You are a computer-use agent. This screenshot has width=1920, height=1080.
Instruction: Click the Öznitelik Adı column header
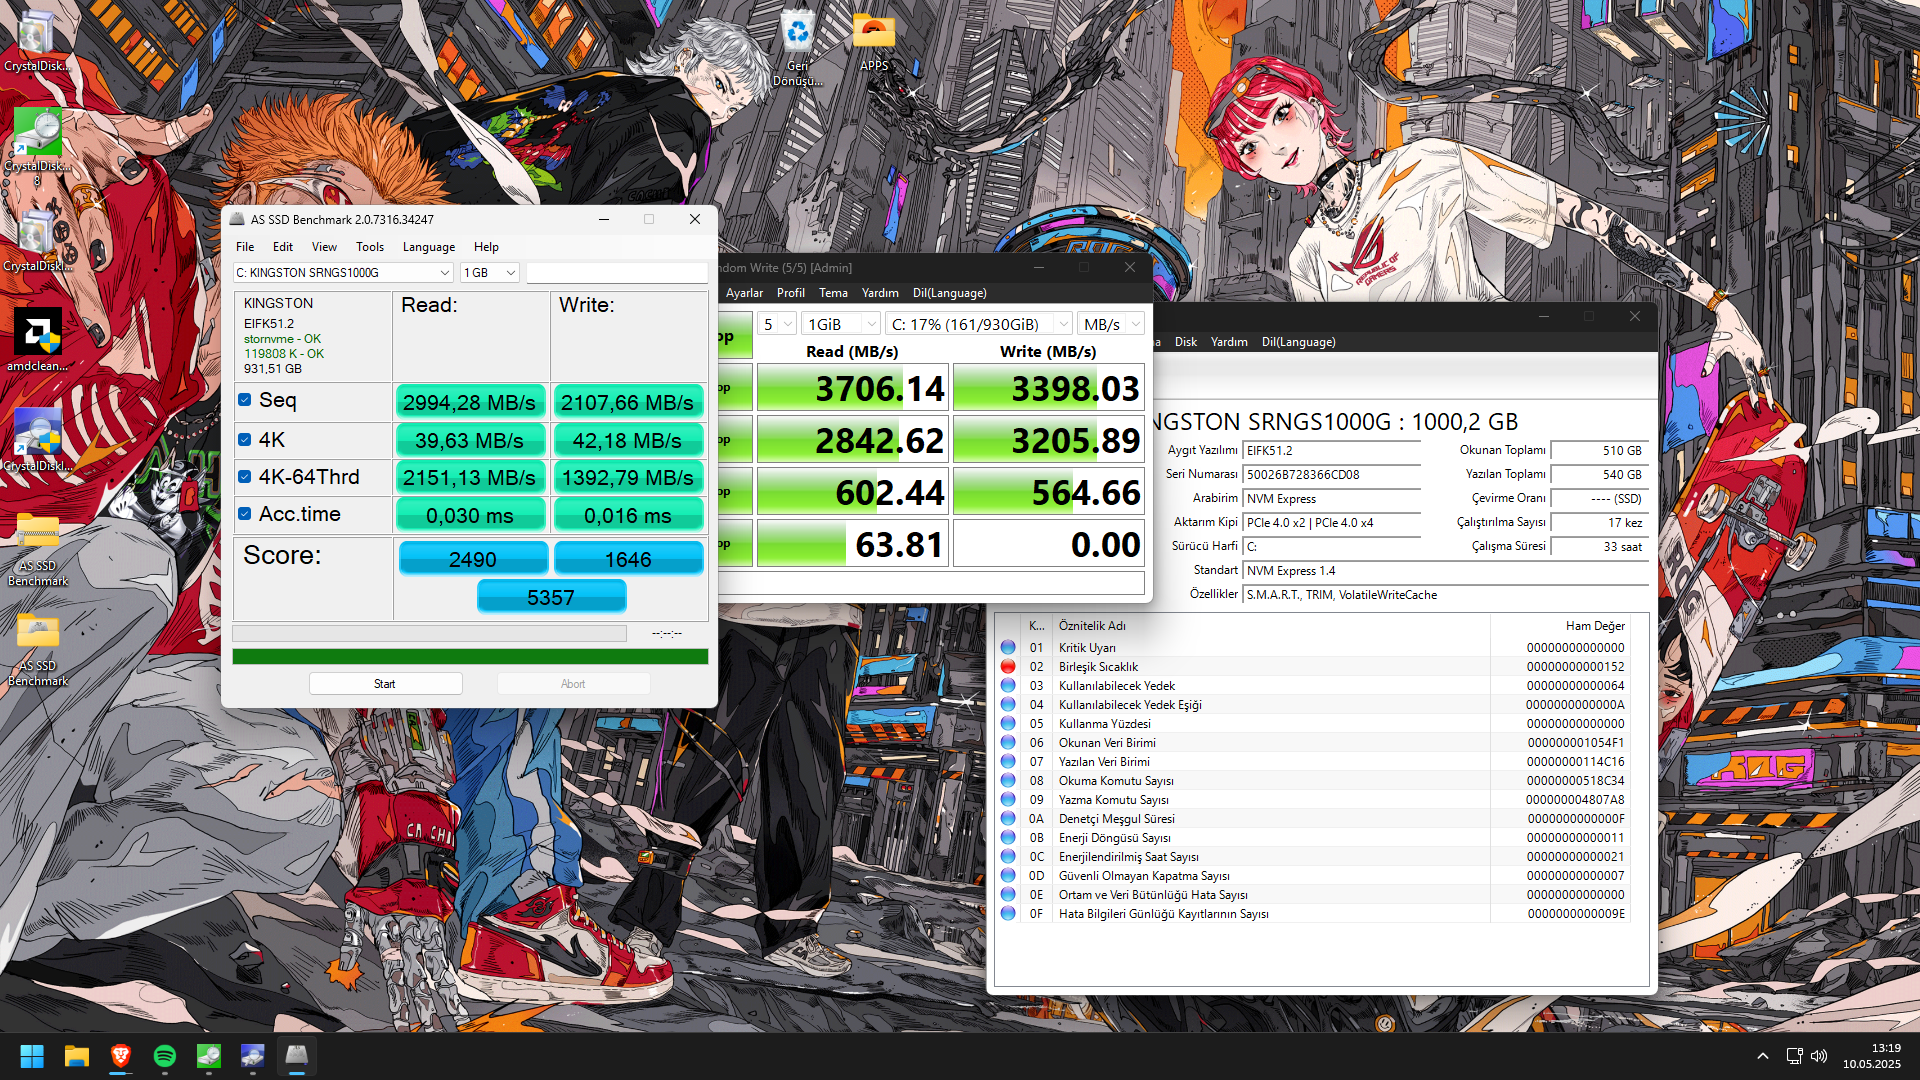click(1092, 626)
